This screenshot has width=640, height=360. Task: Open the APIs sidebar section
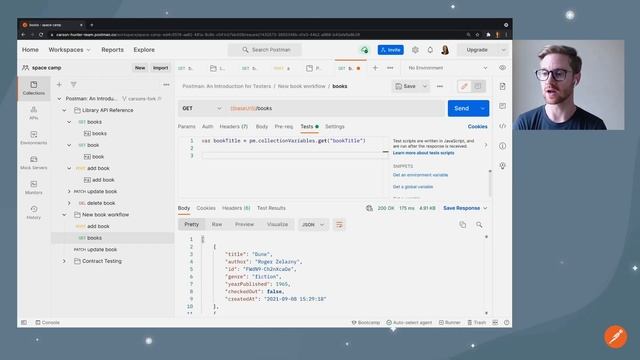coord(33,113)
